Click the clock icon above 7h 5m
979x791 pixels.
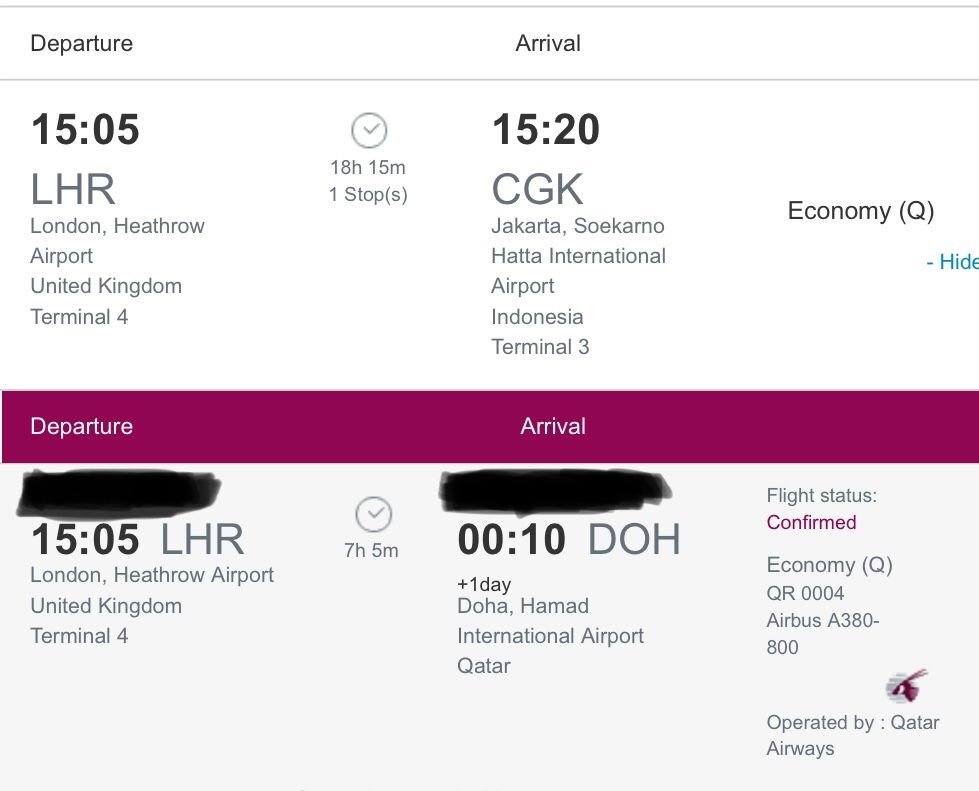point(373,514)
